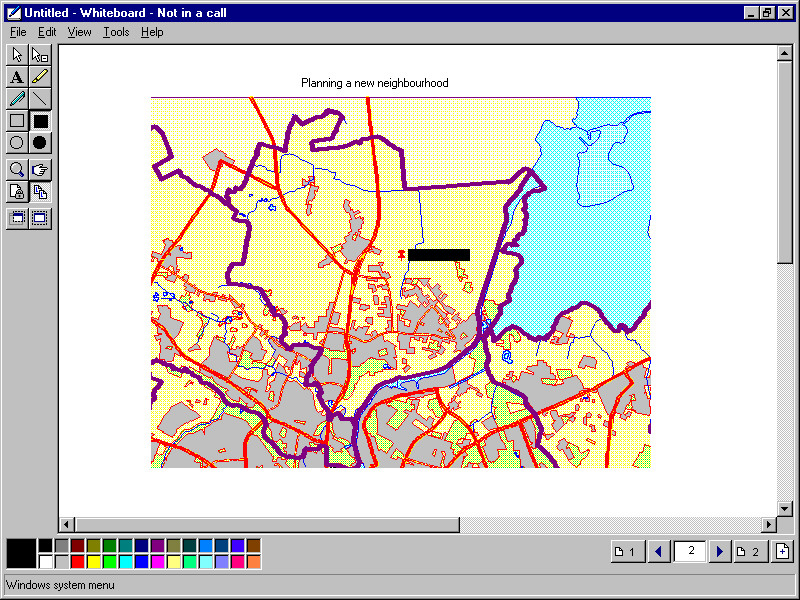This screenshot has width=800, height=600.
Task: Select the magenta color swatch
Action: tap(158, 562)
